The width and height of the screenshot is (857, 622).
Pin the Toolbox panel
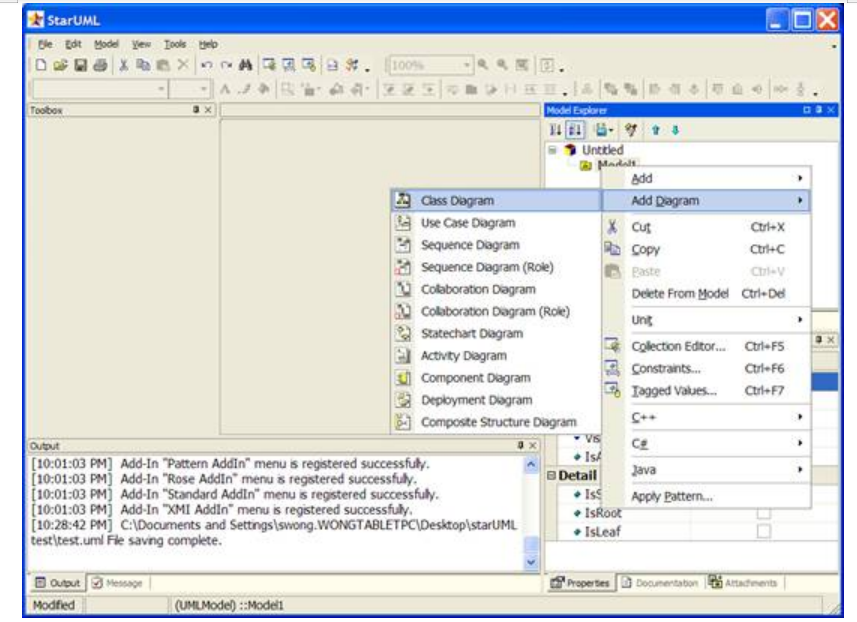pyautogui.click(x=196, y=110)
